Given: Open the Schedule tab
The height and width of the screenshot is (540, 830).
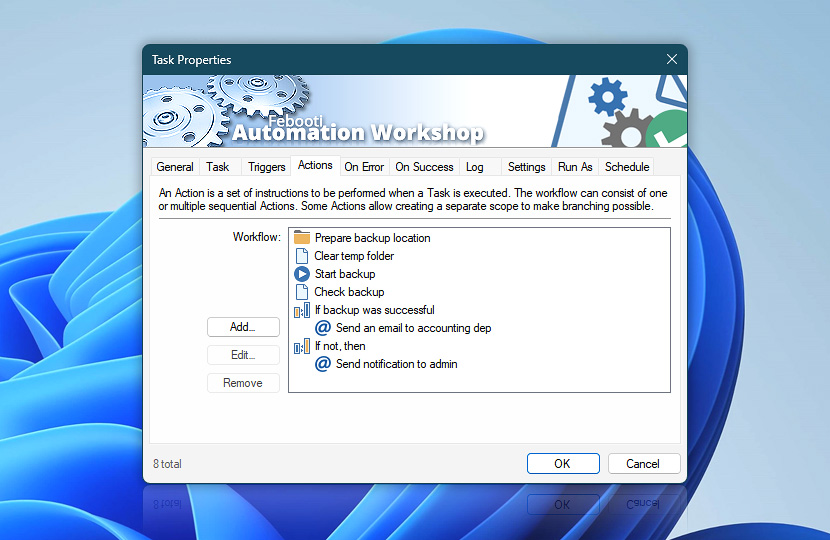Looking at the screenshot, I should pyautogui.click(x=627, y=167).
